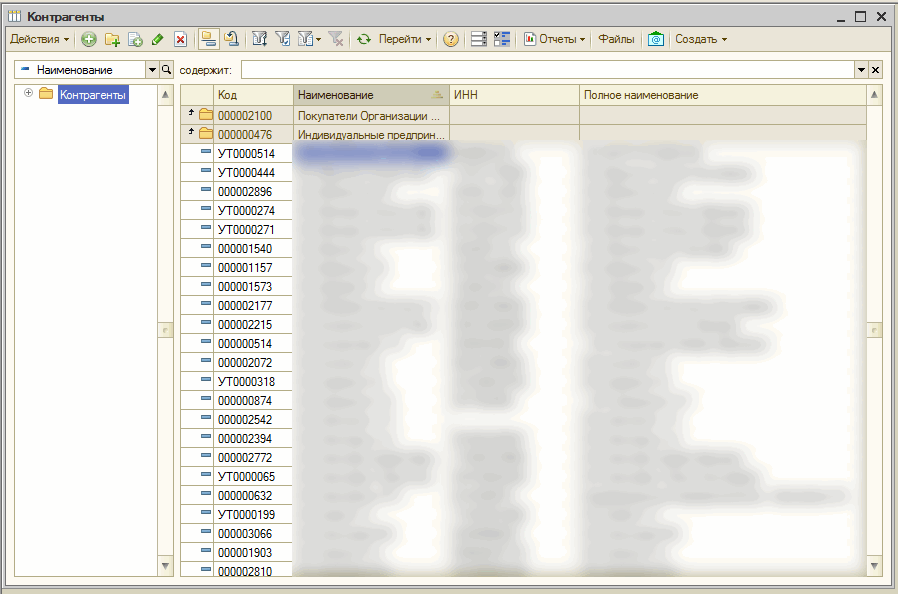Click the Файлы button

[616, 40]
